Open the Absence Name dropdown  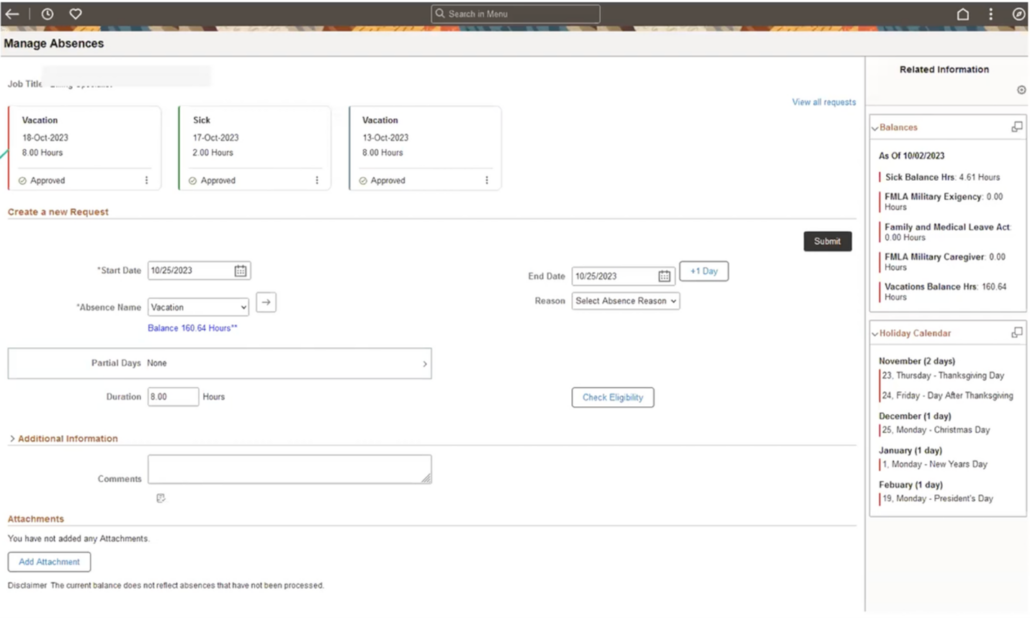click(197, 307)
